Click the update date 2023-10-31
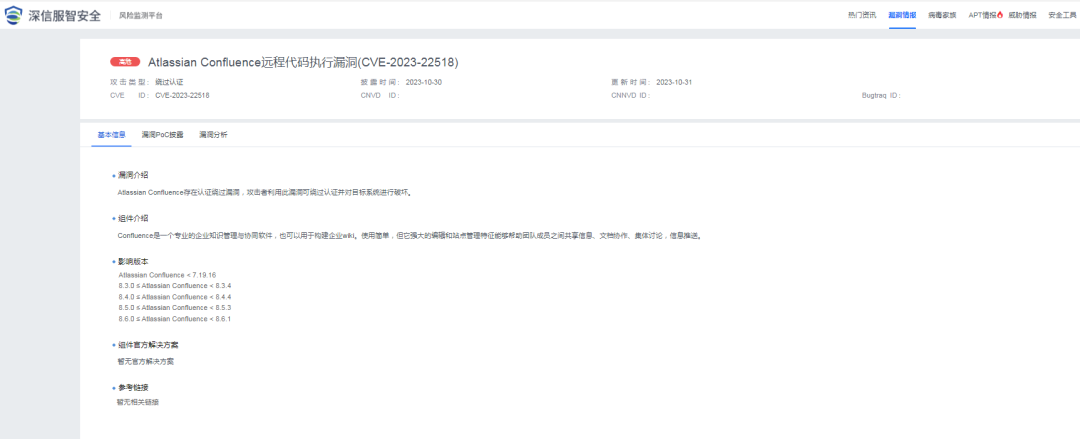Image resolution: width=1080 pixels, height=439 pixels. click(x=674, y=82)
